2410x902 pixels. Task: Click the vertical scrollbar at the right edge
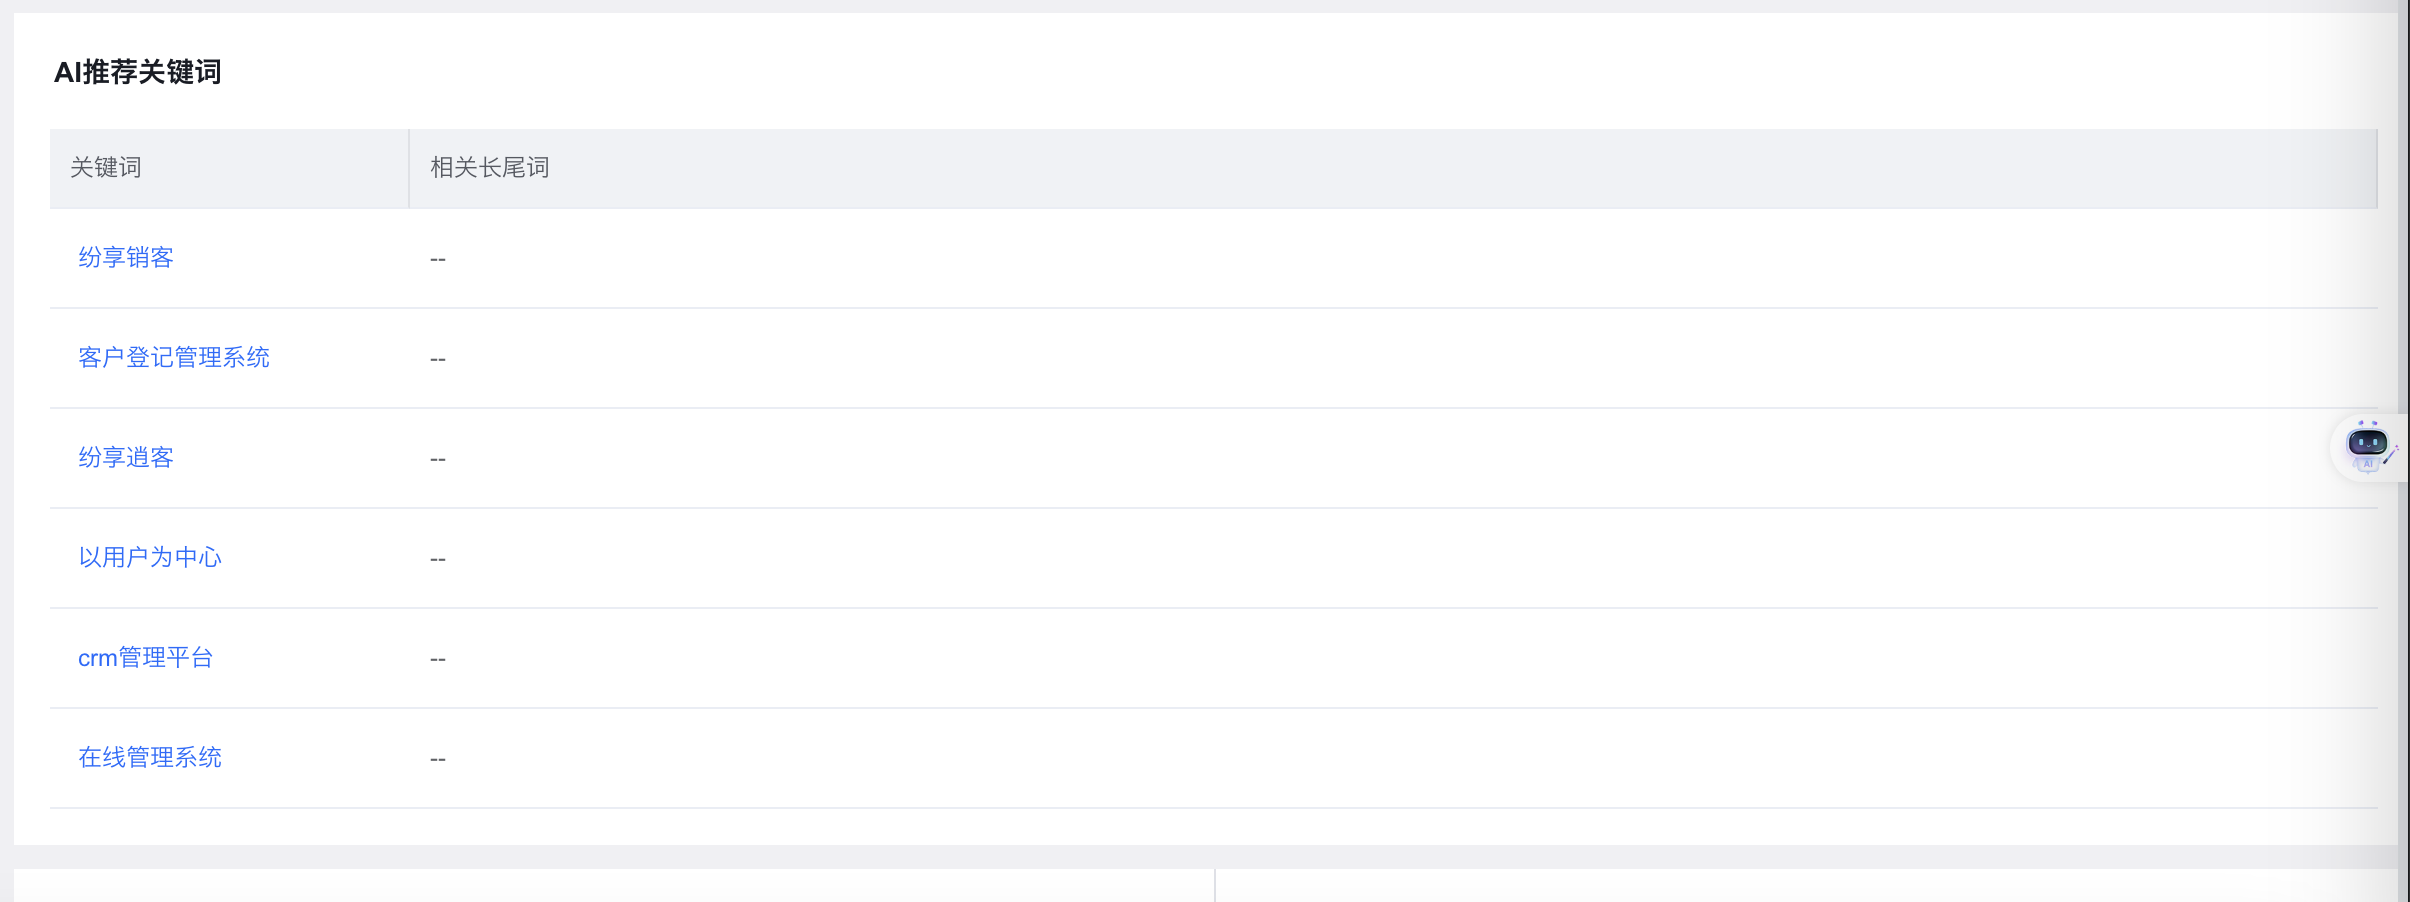coord(2403,451)
